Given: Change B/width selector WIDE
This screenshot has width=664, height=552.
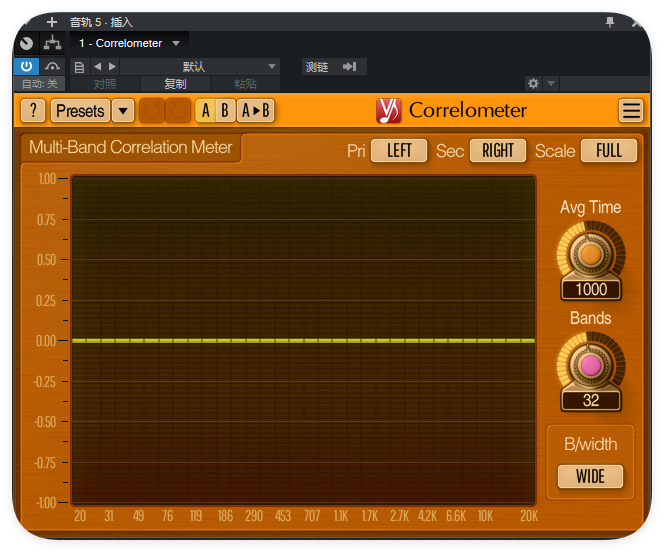Looking at the screenshot, I should coord(590,477).
